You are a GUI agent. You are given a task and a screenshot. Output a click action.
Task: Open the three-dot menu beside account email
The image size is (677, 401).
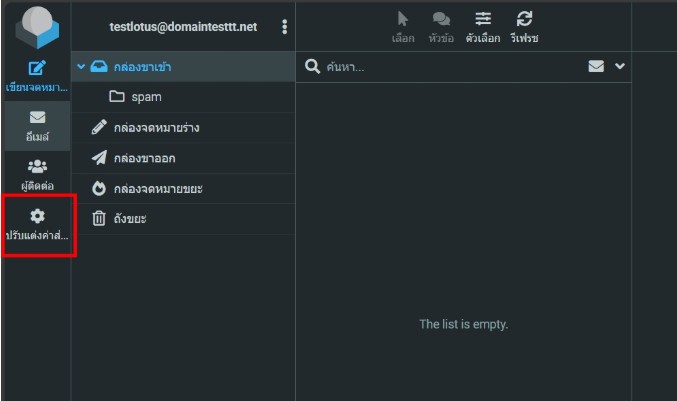point(284,27)
